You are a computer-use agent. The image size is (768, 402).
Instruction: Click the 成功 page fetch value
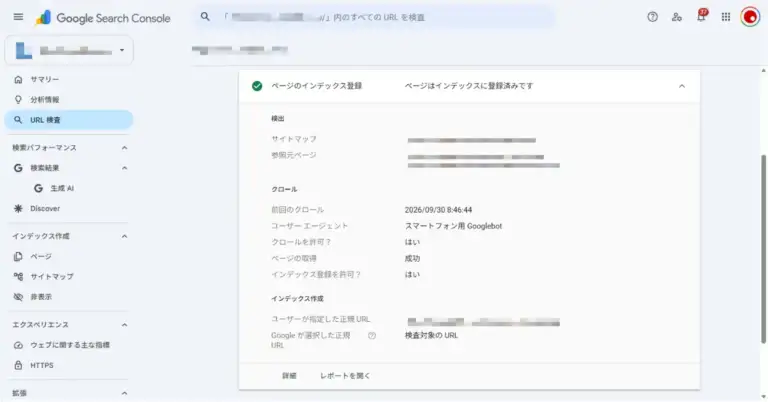pyautogui.click(x=412, y=259)
